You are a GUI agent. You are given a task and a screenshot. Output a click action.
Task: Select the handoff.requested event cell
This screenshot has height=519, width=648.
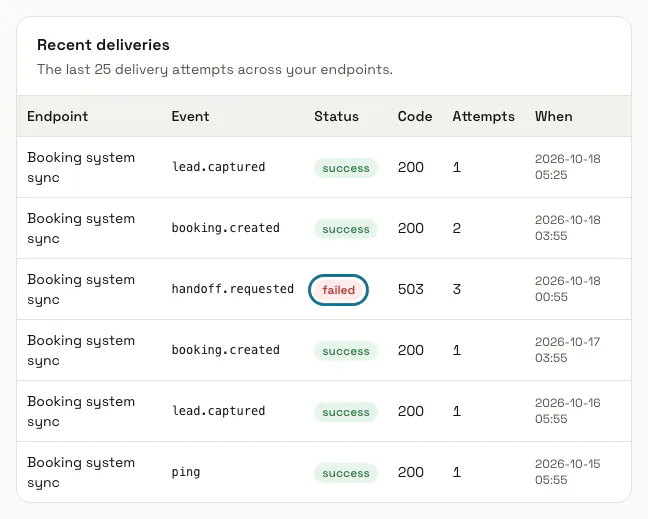(x=233, y=289)
